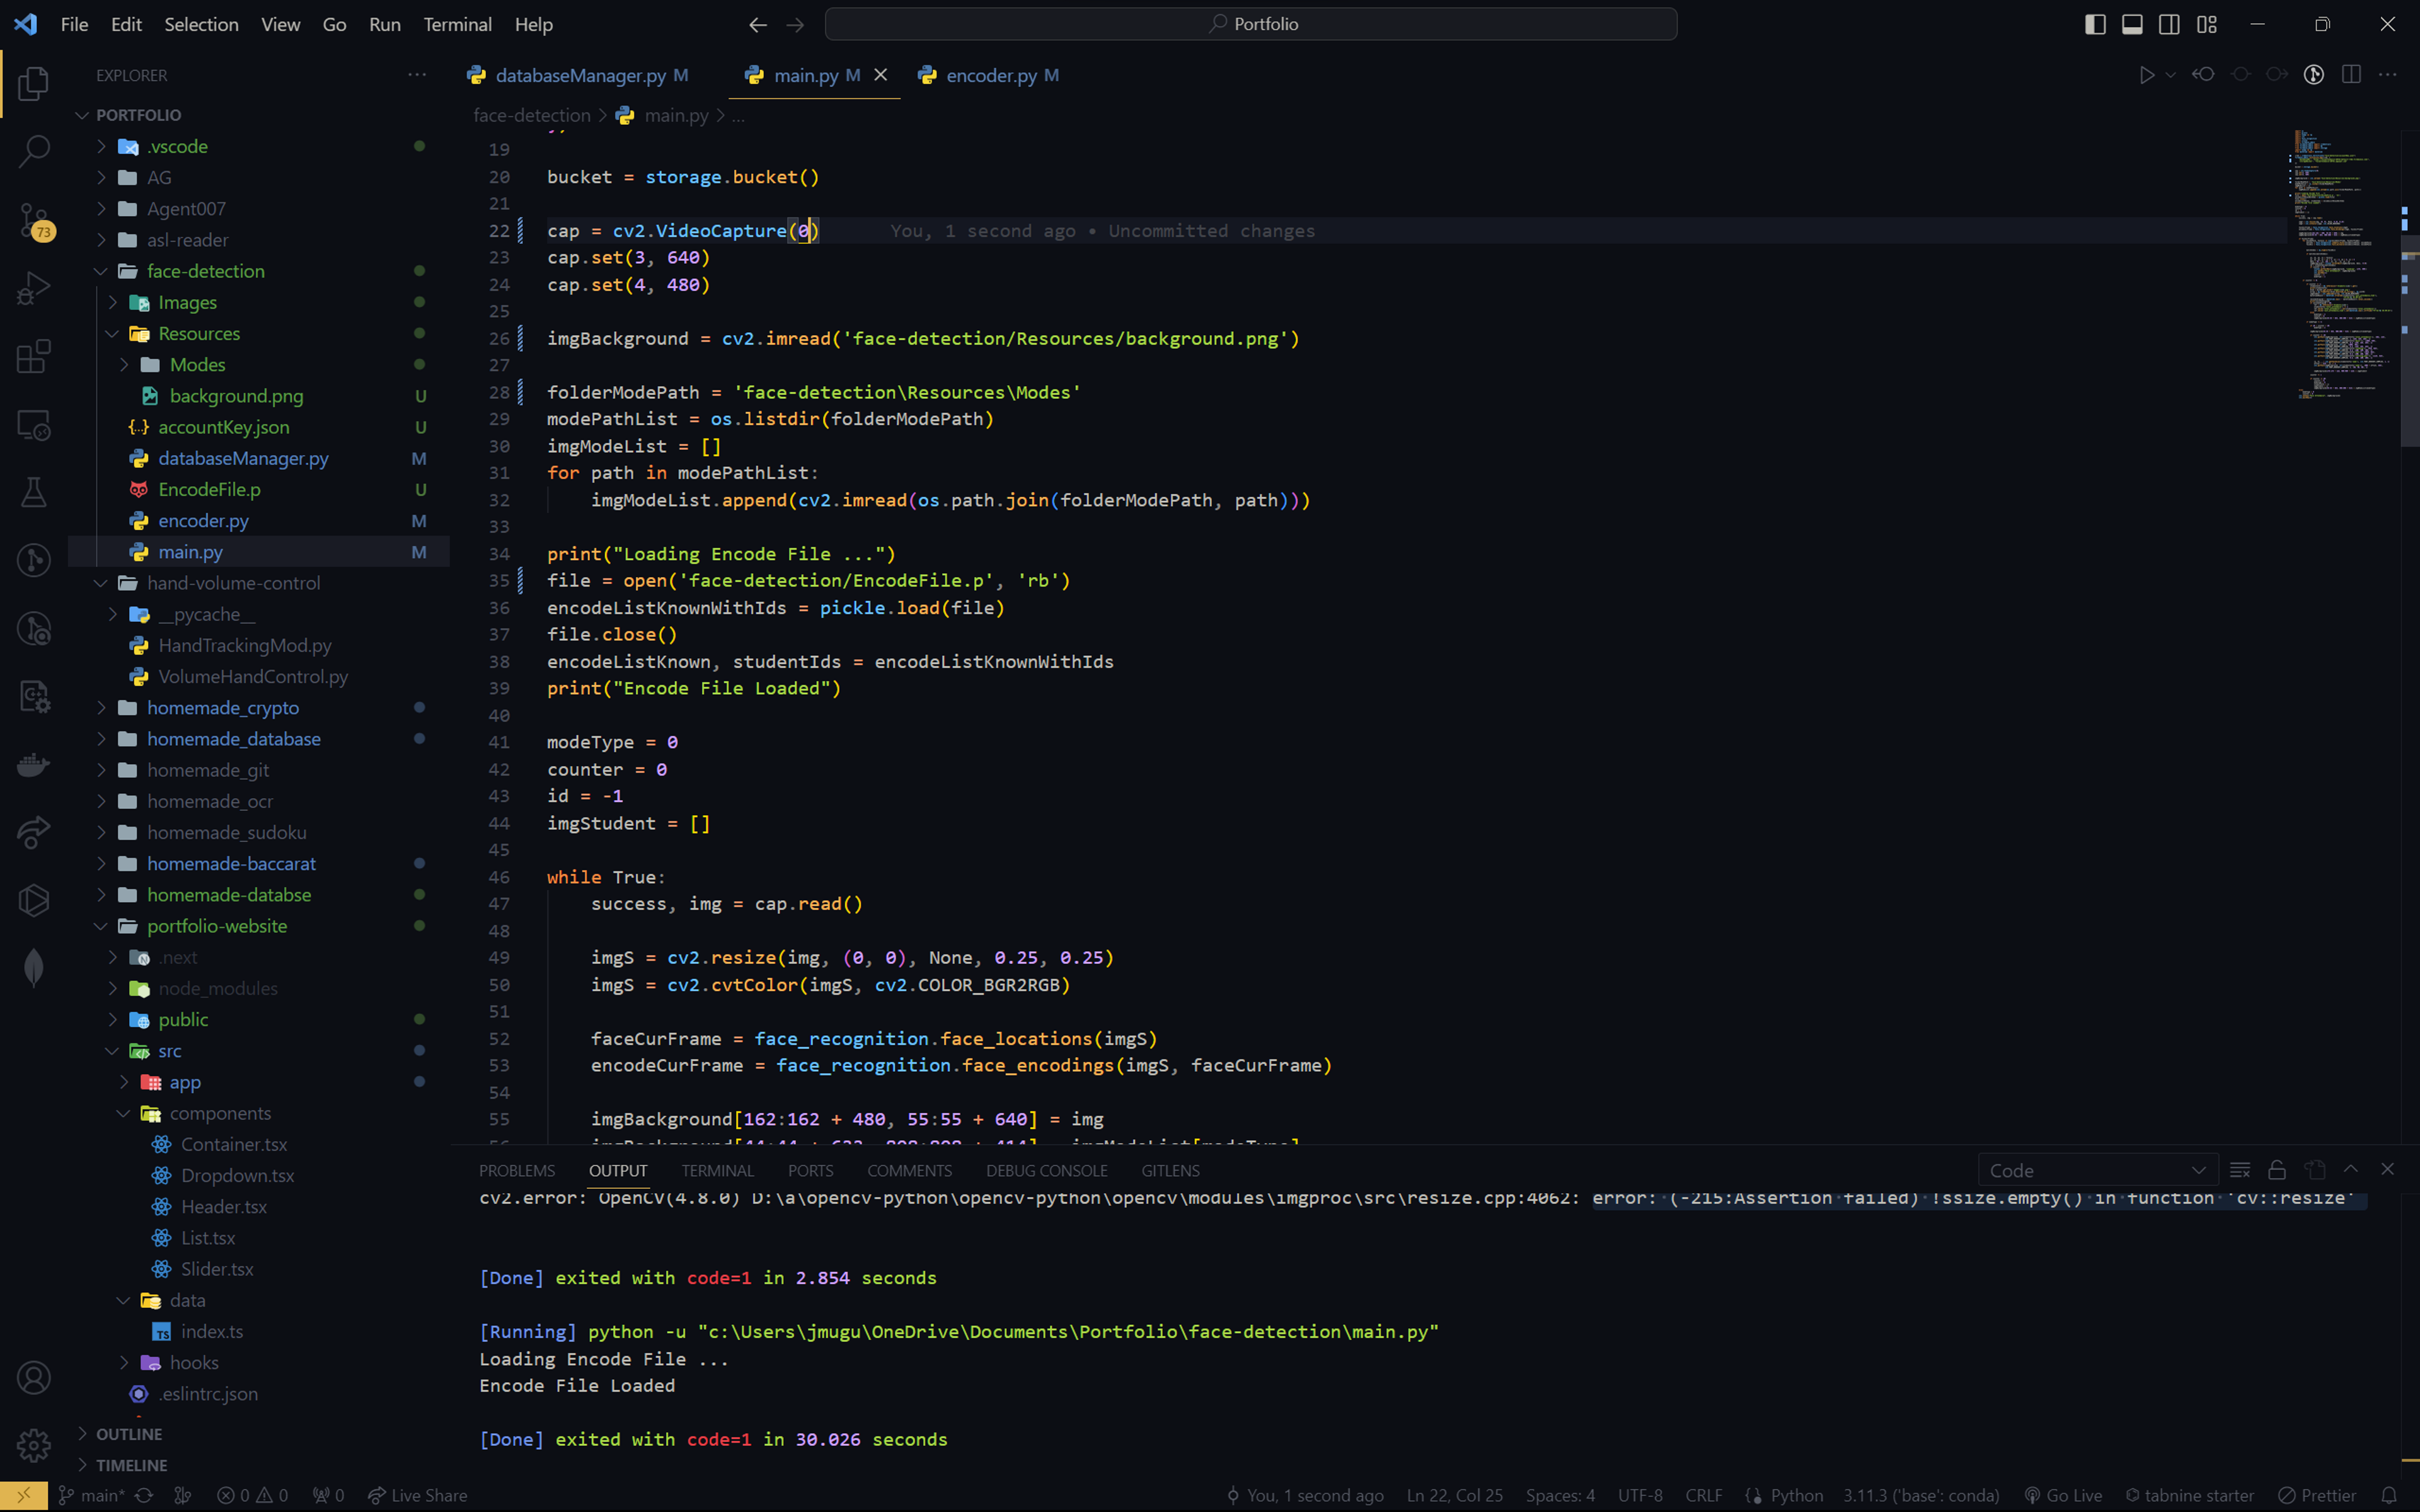Synchronize changes icon next to main branch
The height and width of the screenshot is (1512, 2420).
click(x=145, y=1495)
